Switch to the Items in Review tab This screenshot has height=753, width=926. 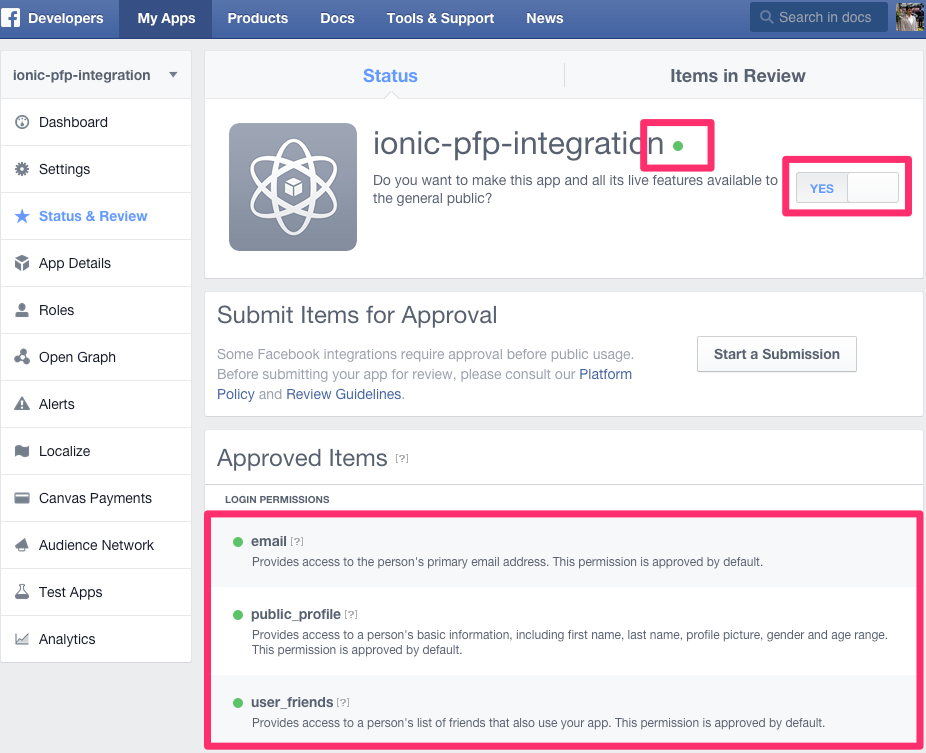click(738, 75)
